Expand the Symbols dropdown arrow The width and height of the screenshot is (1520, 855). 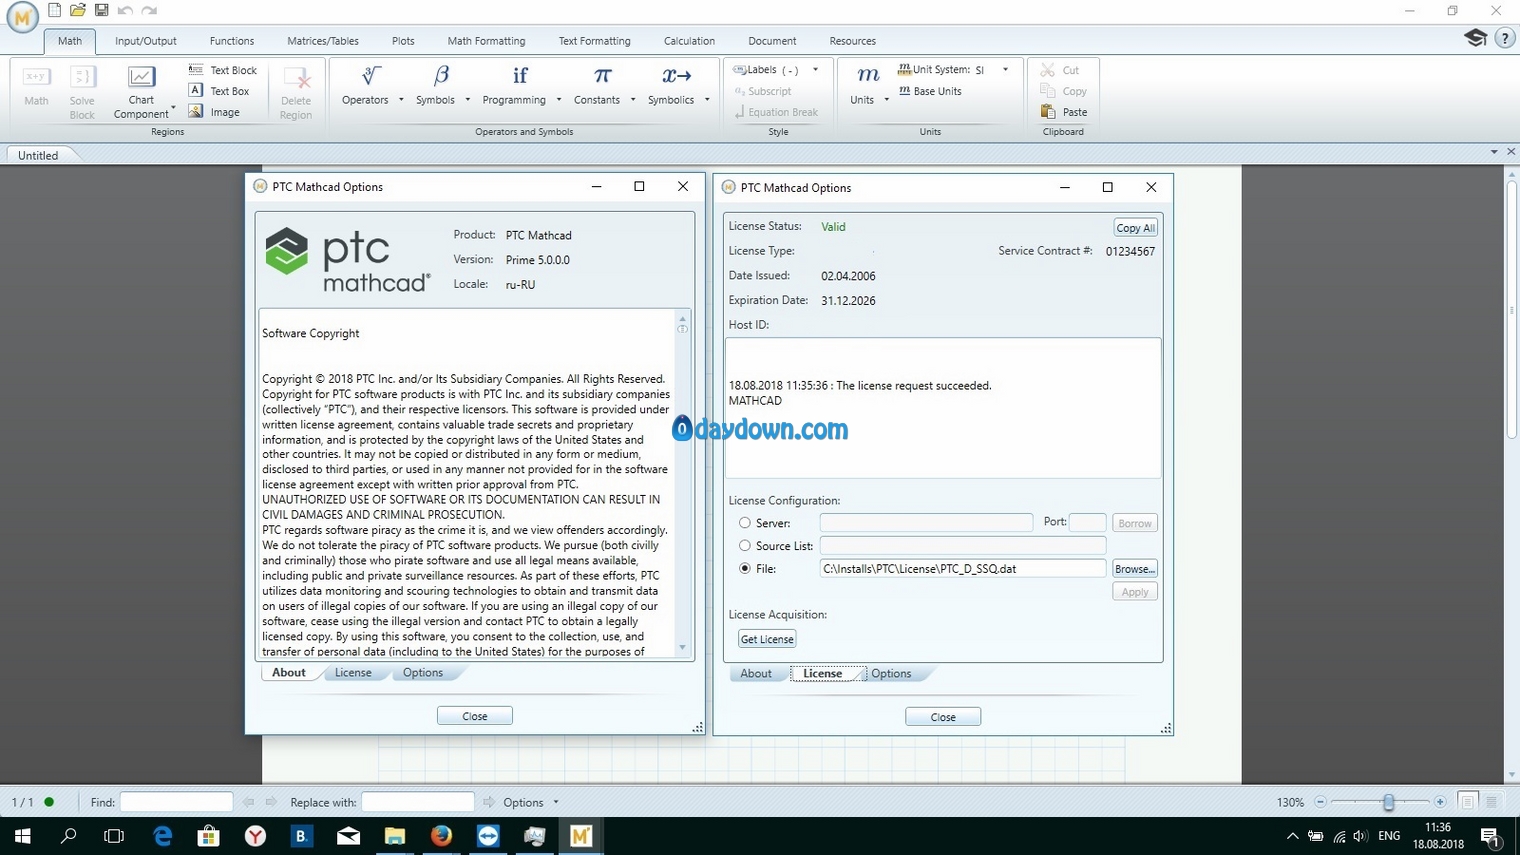point(468,100)
